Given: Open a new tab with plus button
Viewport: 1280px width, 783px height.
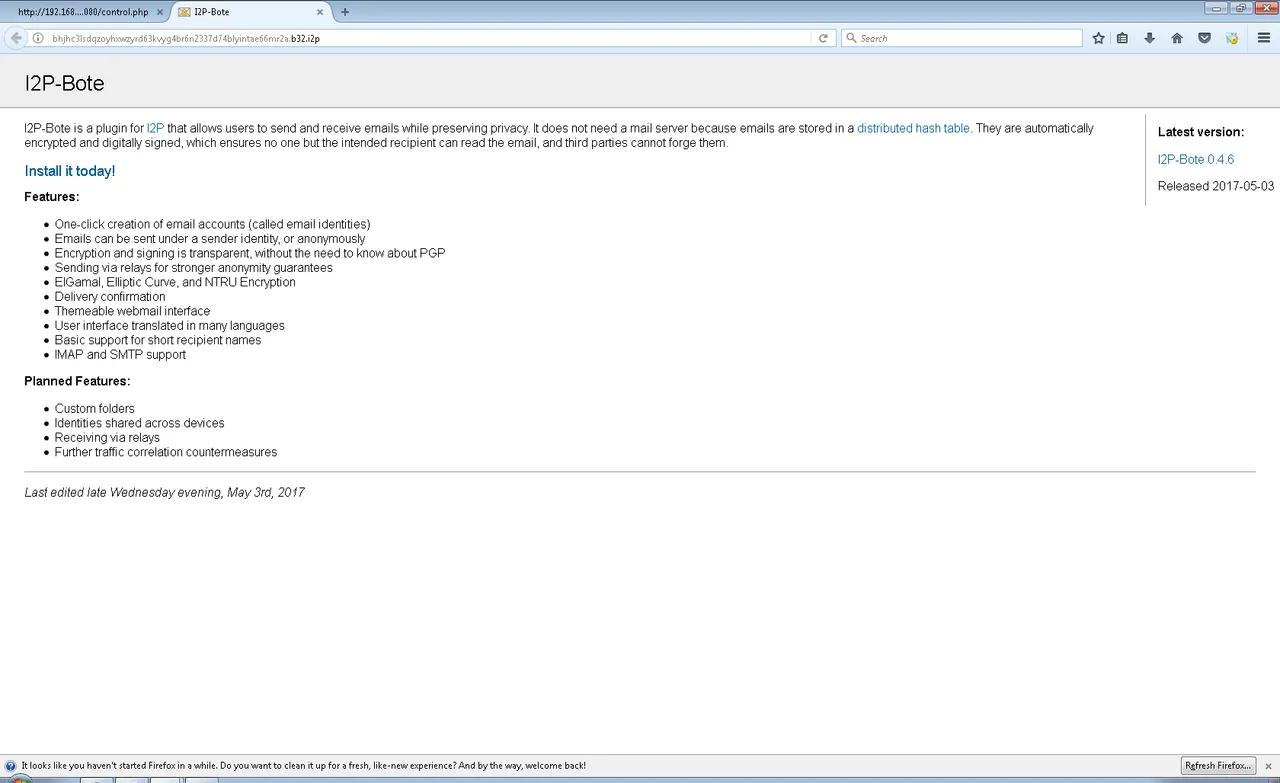Looking at the screenshot, I should pos(345,12).
